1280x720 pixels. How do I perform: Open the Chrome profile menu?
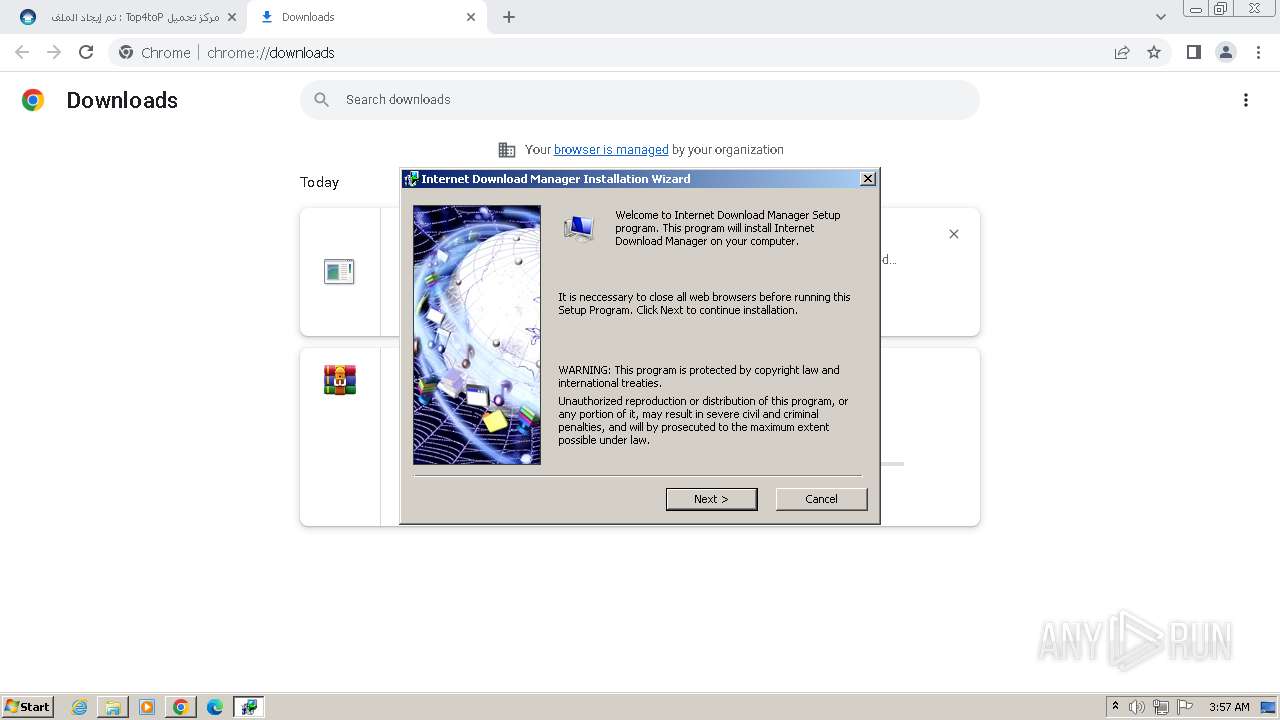point(1226,52)
